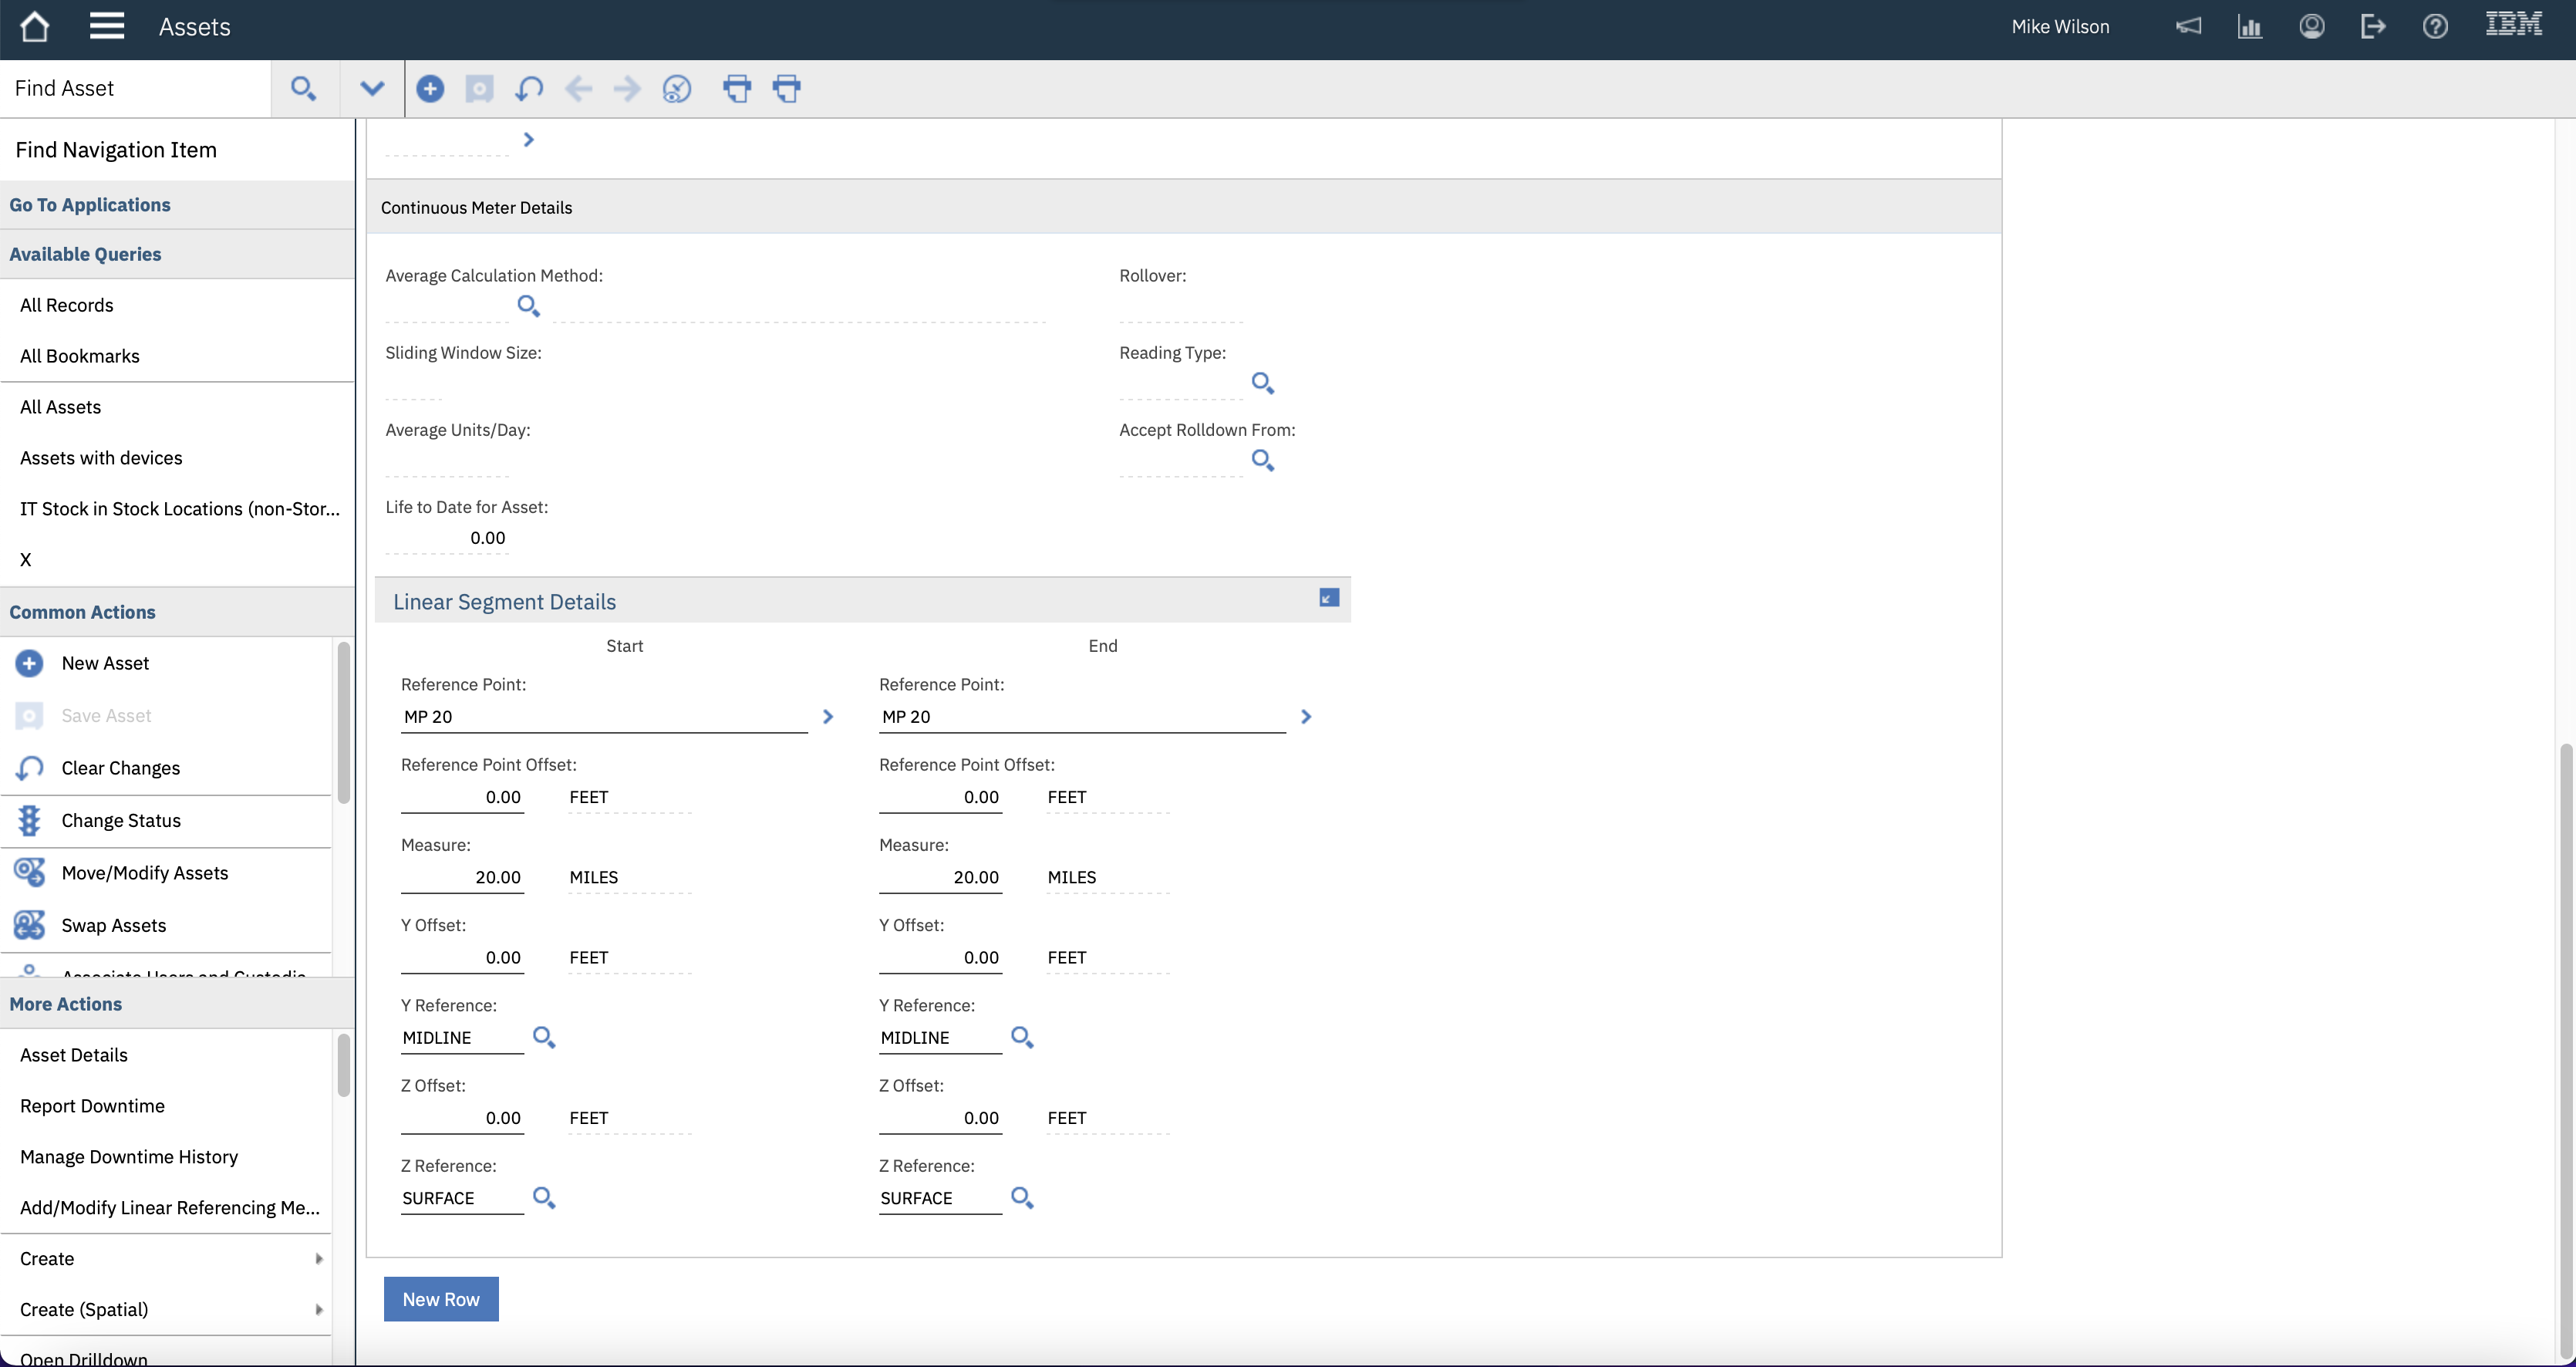Expand the Create submenu arrow
The image size is (2576, 1367).
click(318, 1259)
